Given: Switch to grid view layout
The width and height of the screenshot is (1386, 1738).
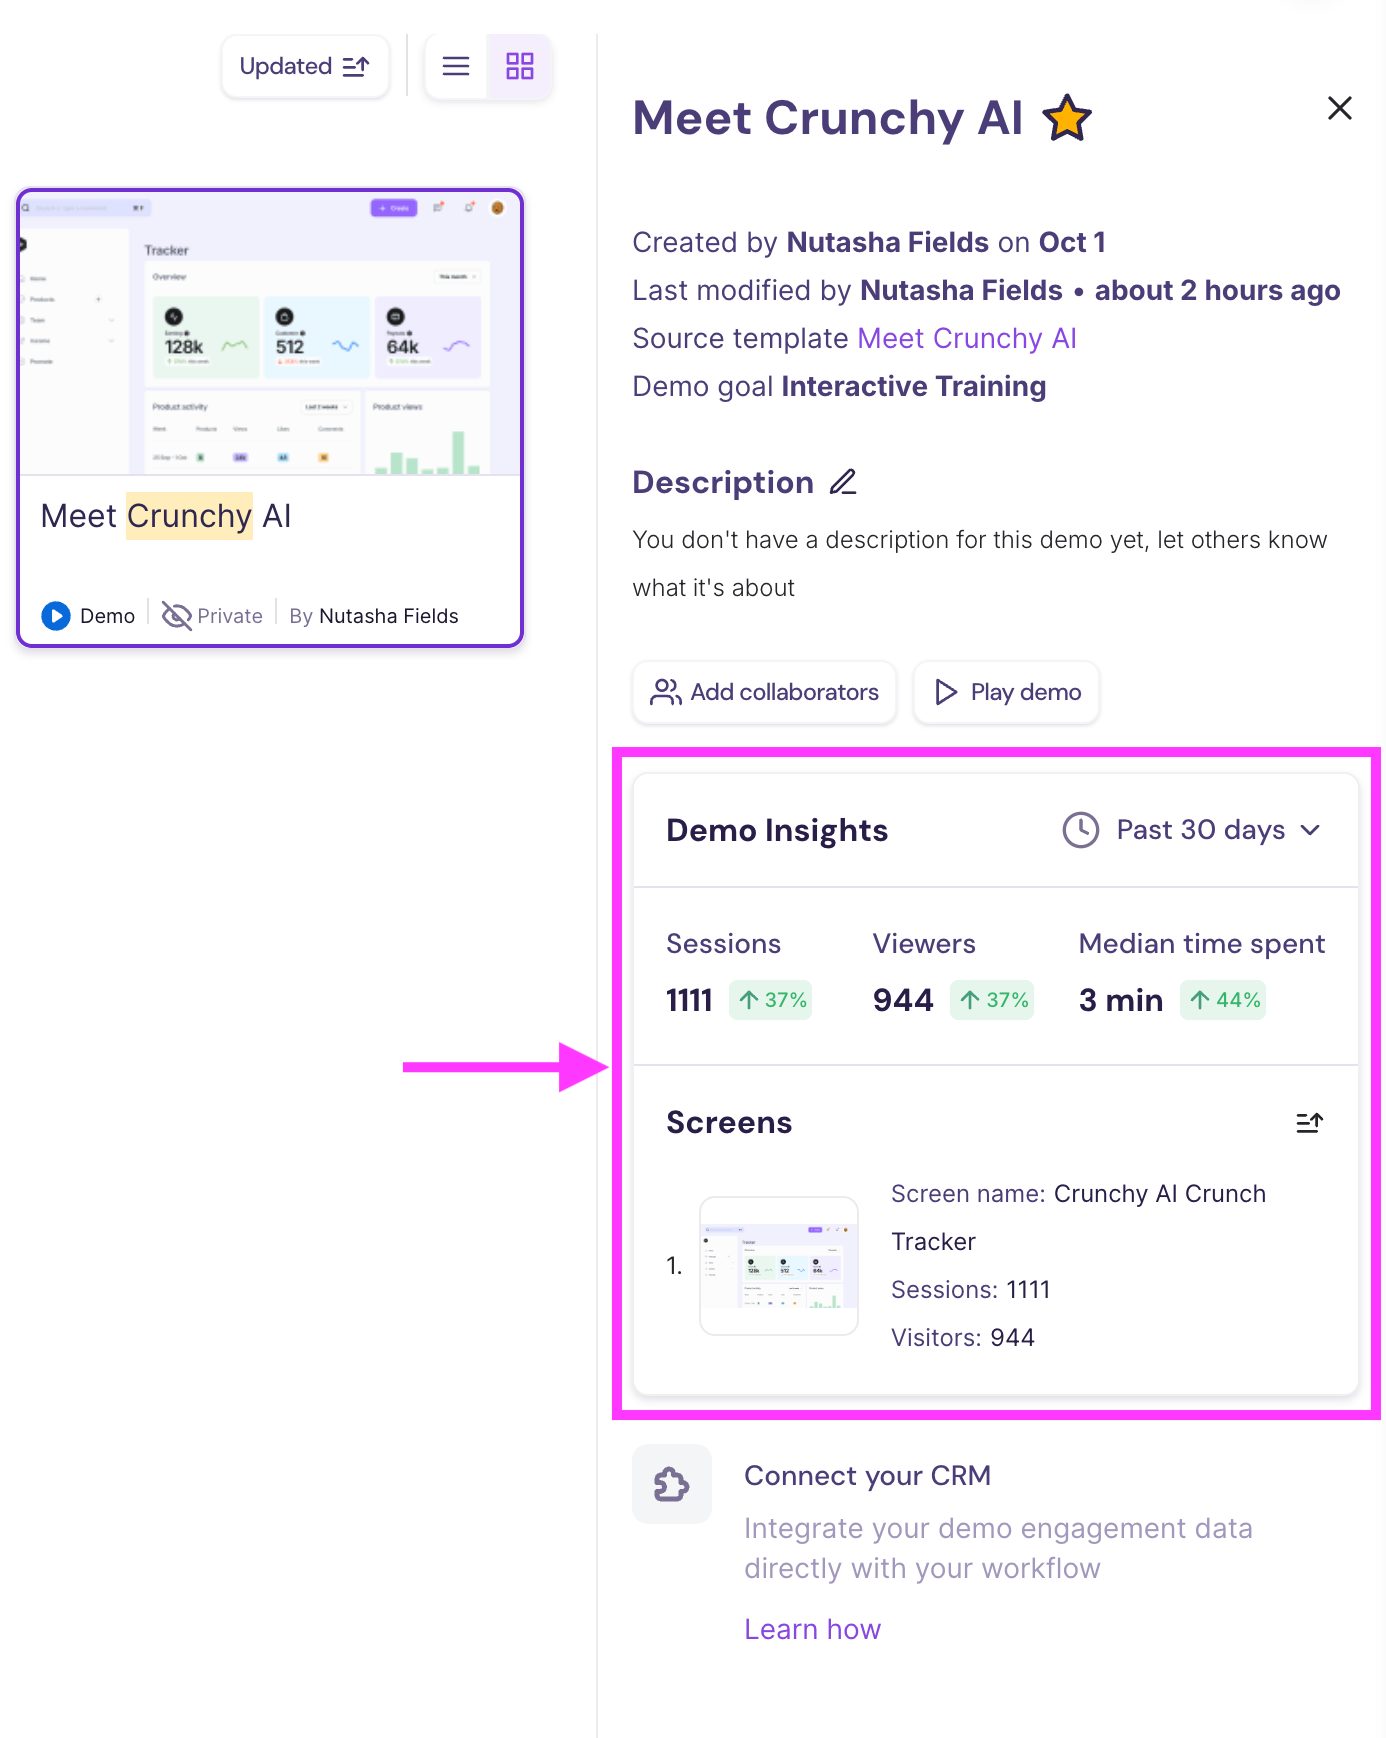Looking at the screenshot, I should click(519, 66).
